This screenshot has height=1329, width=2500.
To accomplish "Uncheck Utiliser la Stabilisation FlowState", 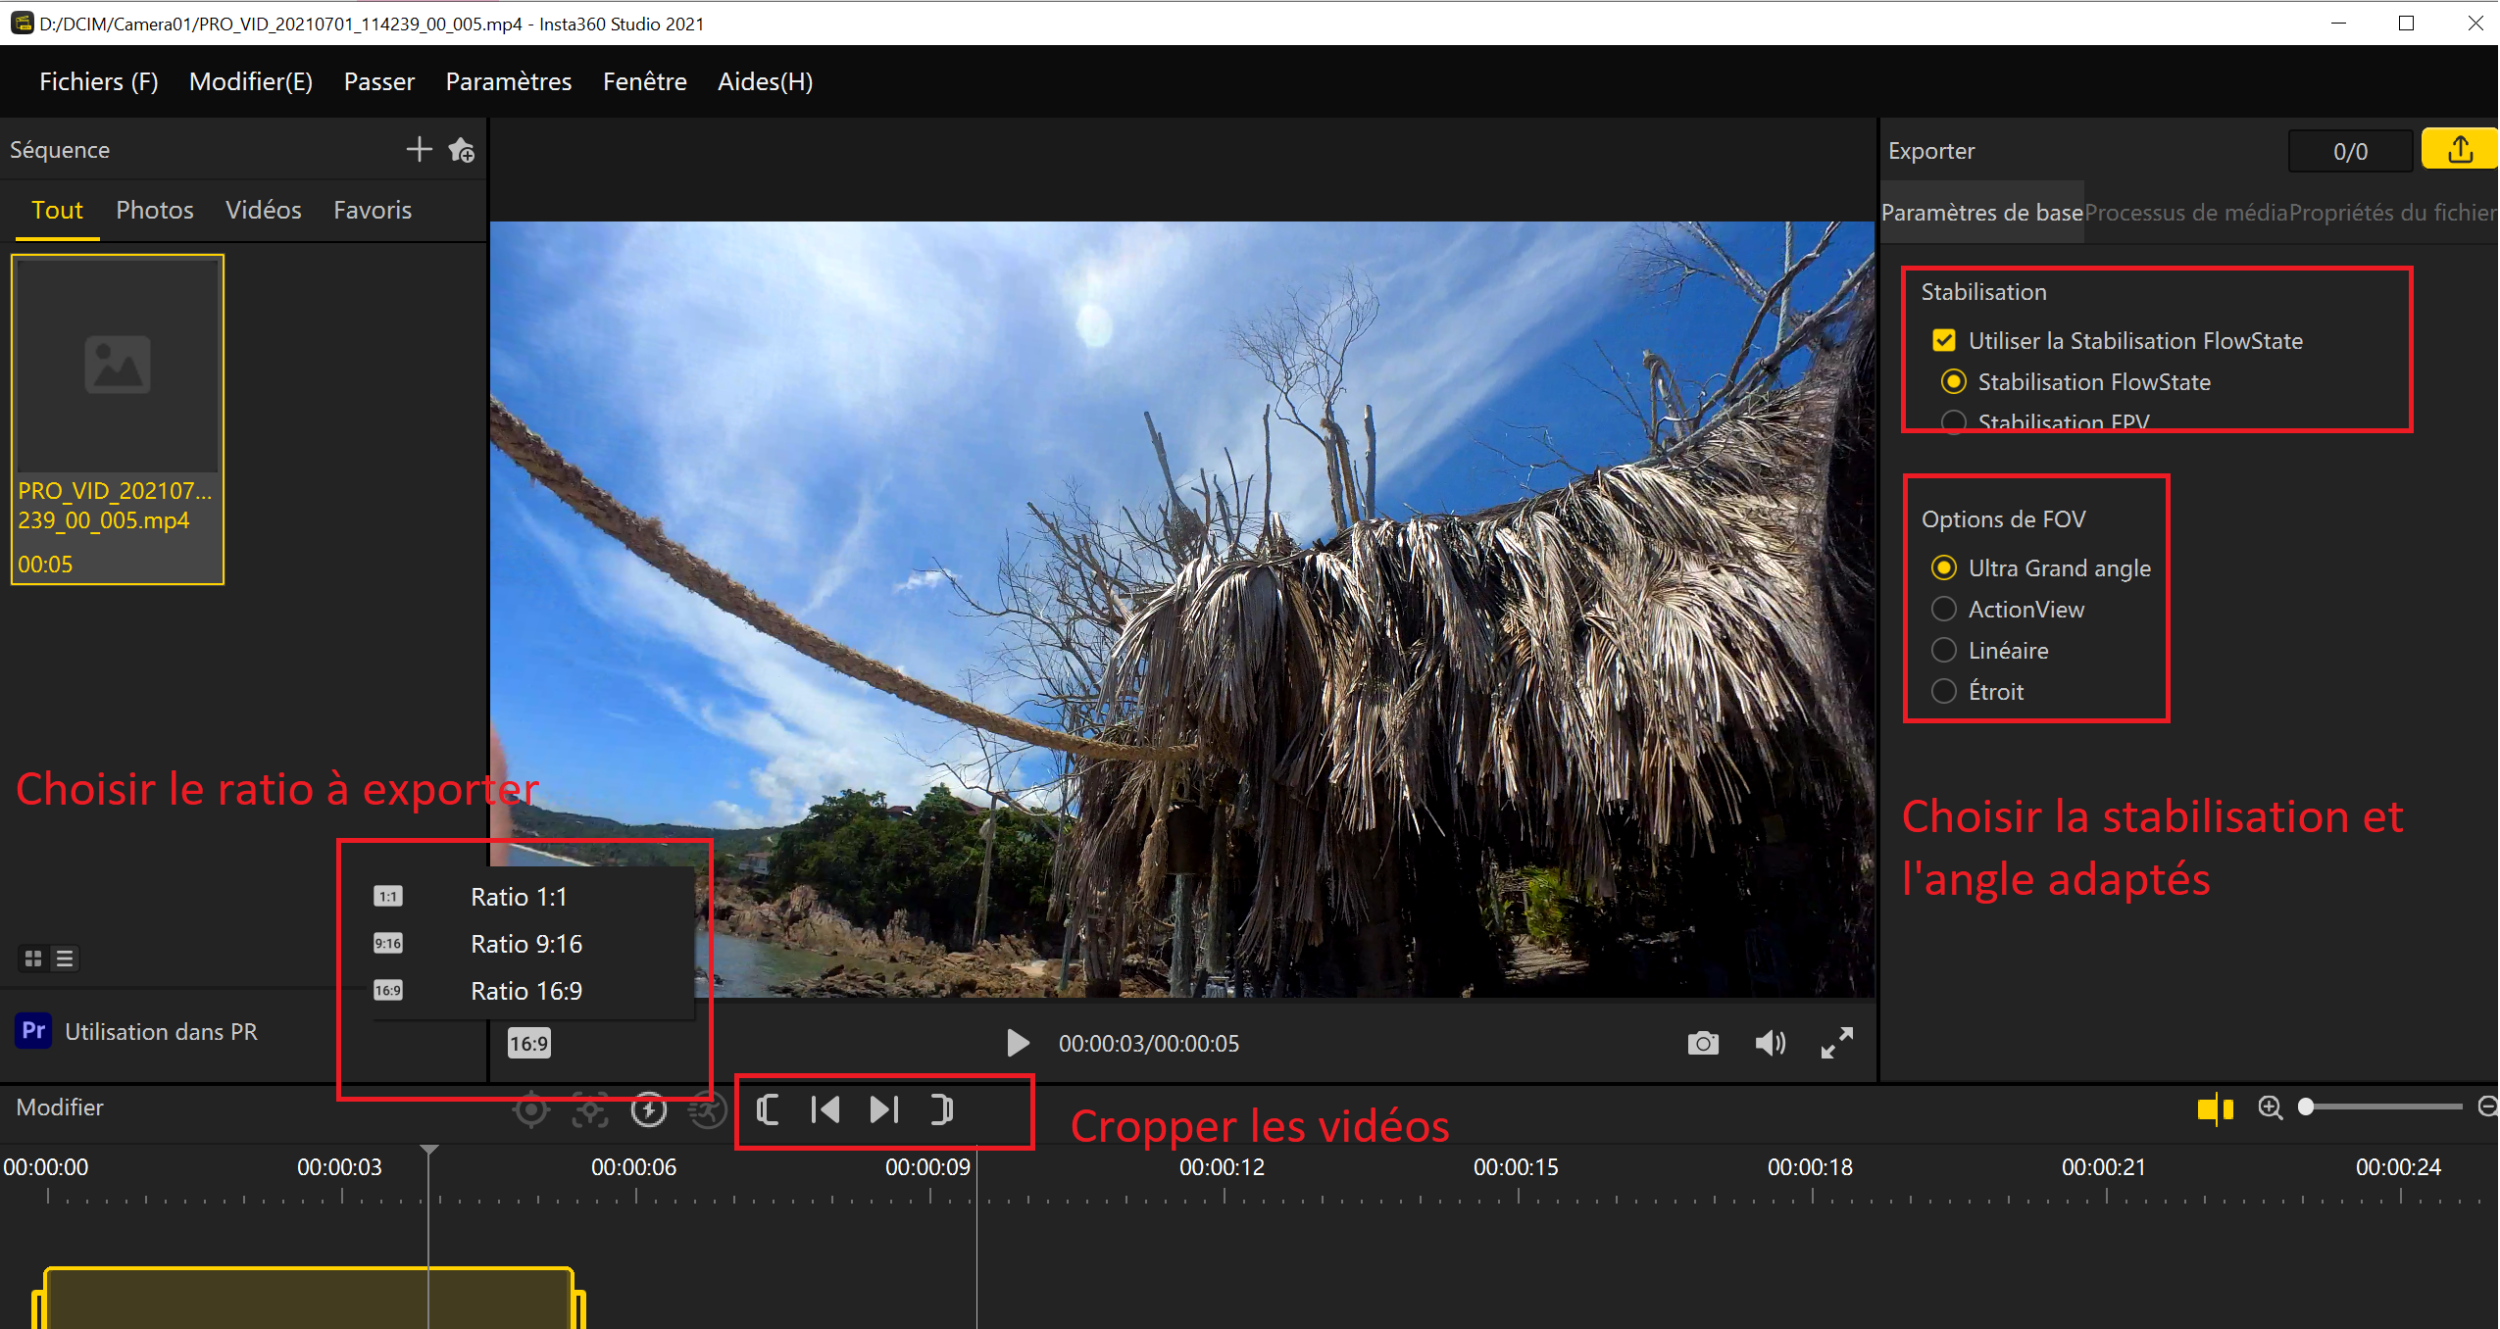I will point(1944,340).
